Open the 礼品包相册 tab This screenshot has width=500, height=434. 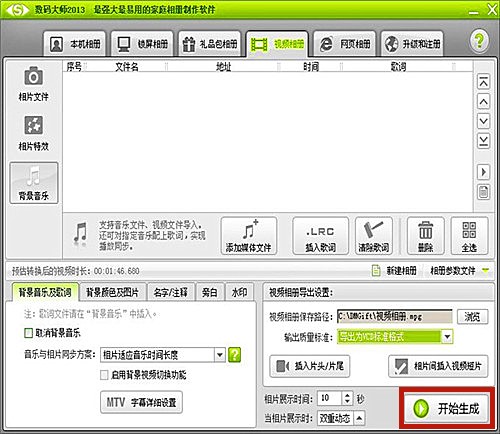tap(210, 44)
